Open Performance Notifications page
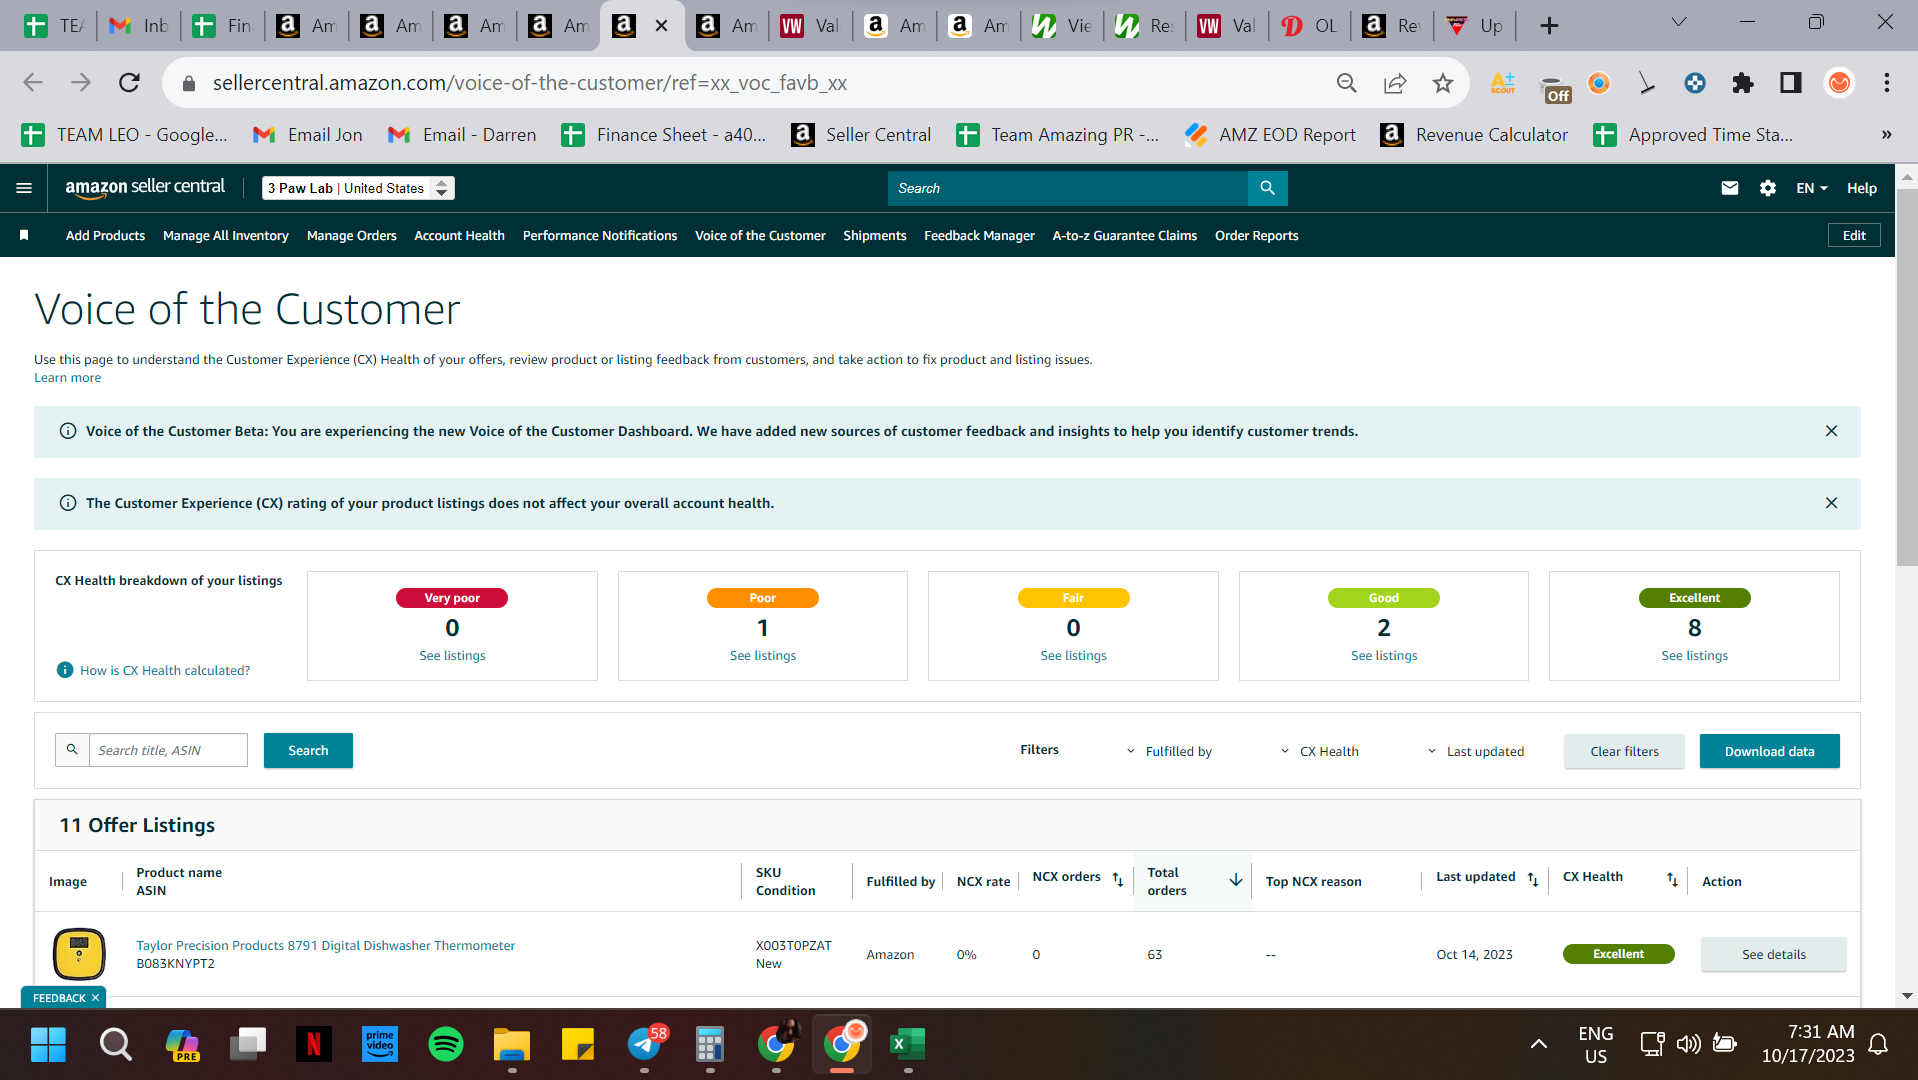Viewport: 1918px width, 1080px height. tap(600, 235)
